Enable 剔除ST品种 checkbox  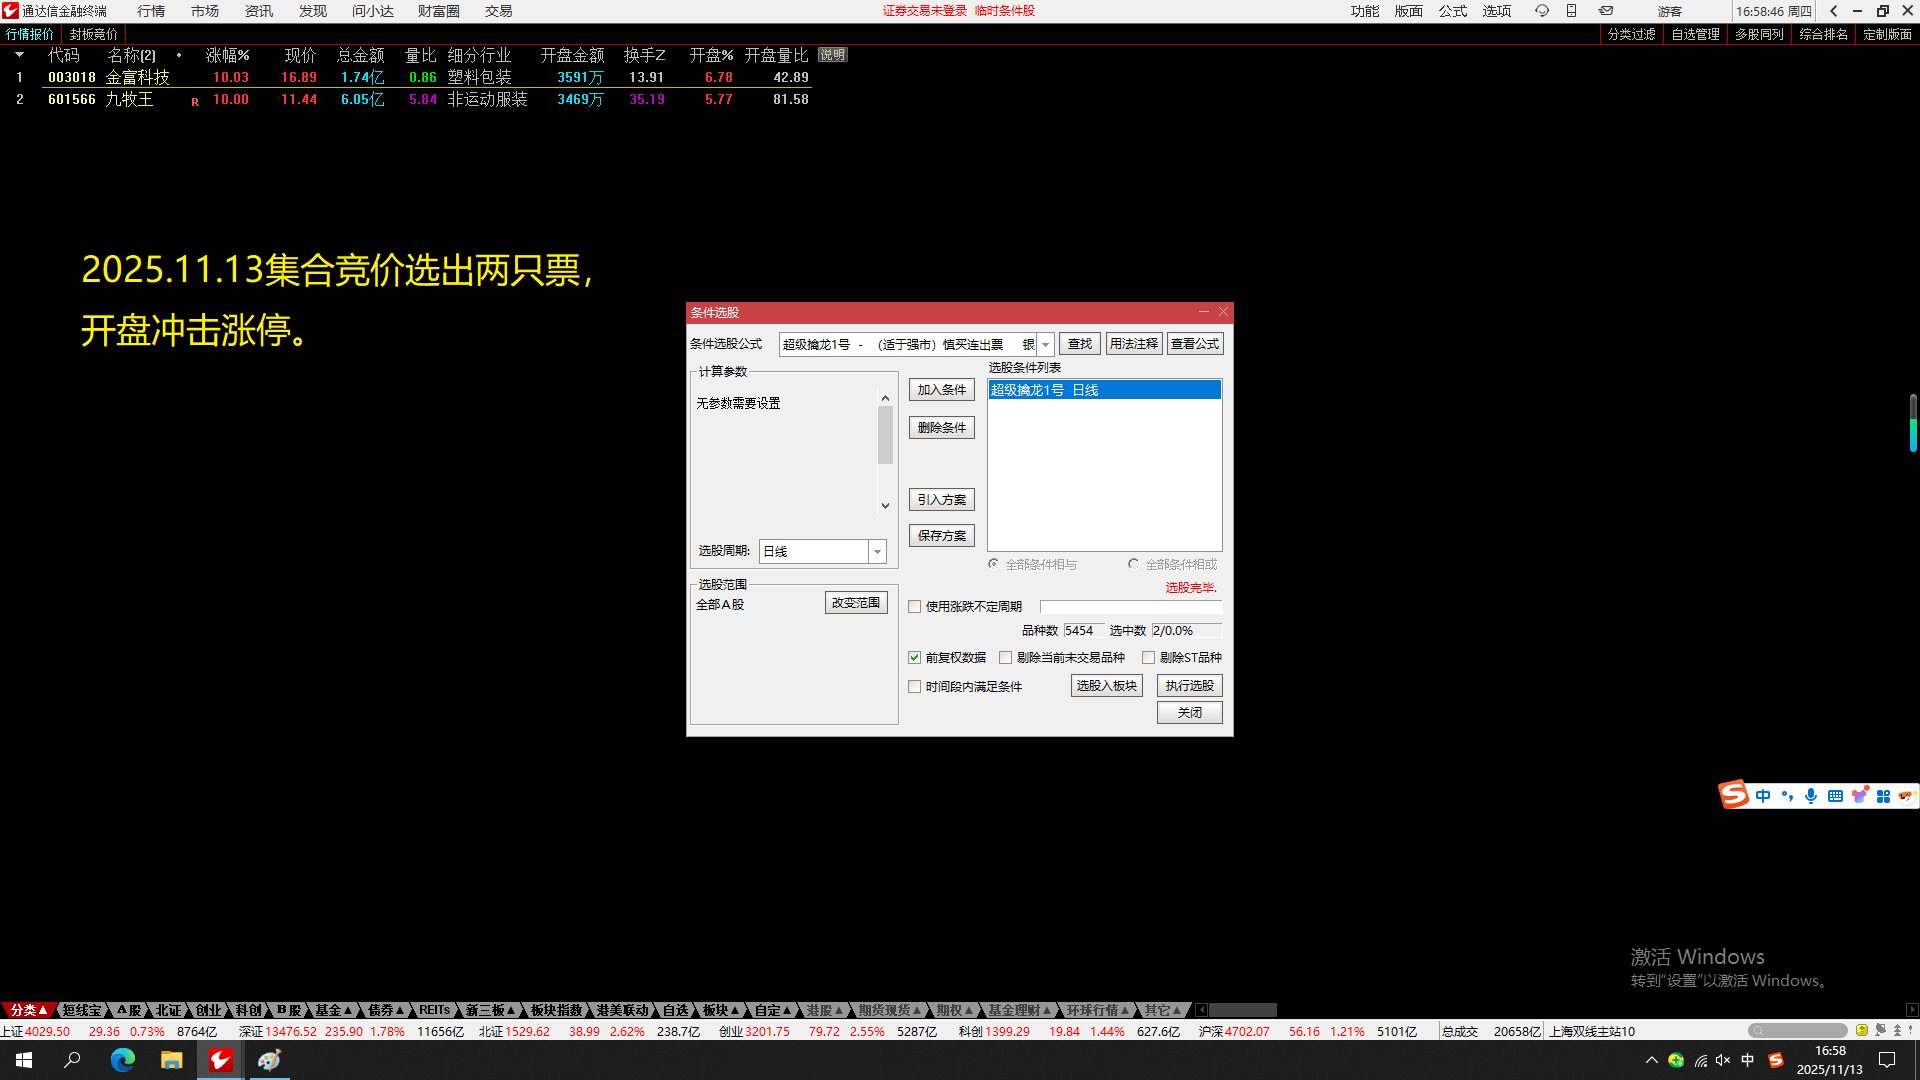1148,658
